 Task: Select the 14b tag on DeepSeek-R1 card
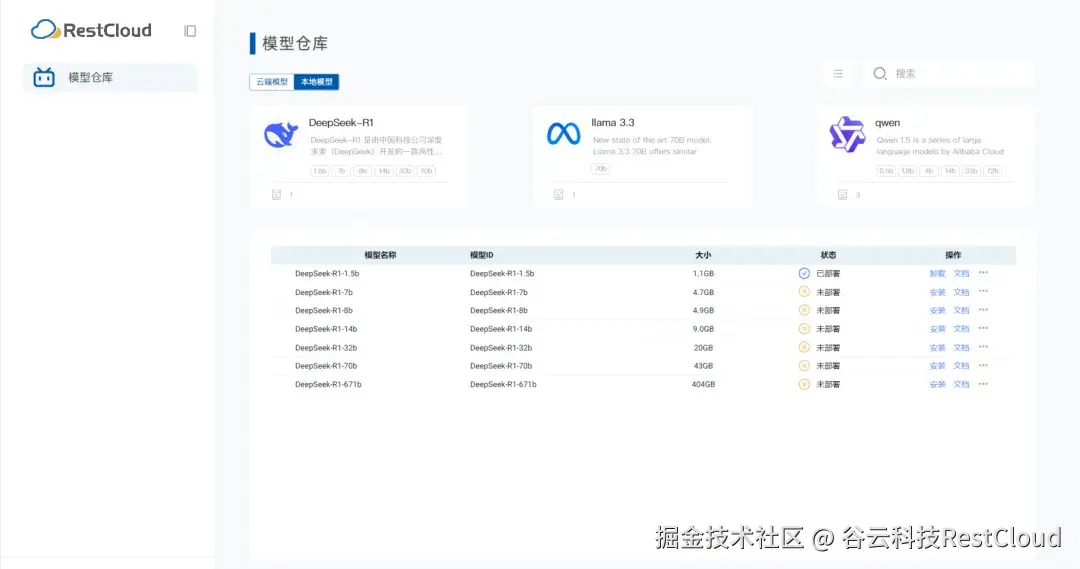pos(384,171)
